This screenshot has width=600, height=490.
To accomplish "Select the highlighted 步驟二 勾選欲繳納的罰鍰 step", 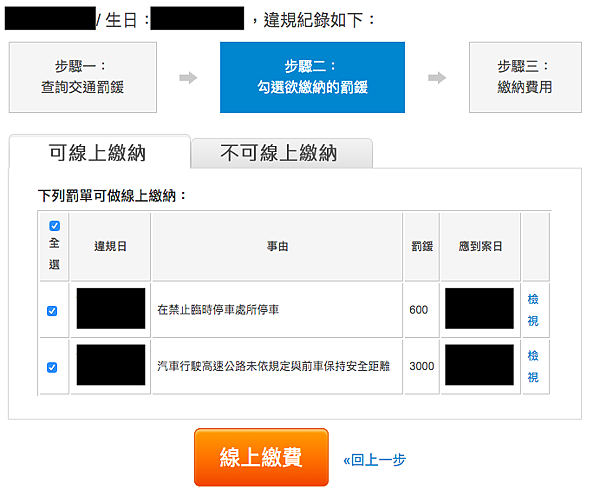I will point(312,78).
